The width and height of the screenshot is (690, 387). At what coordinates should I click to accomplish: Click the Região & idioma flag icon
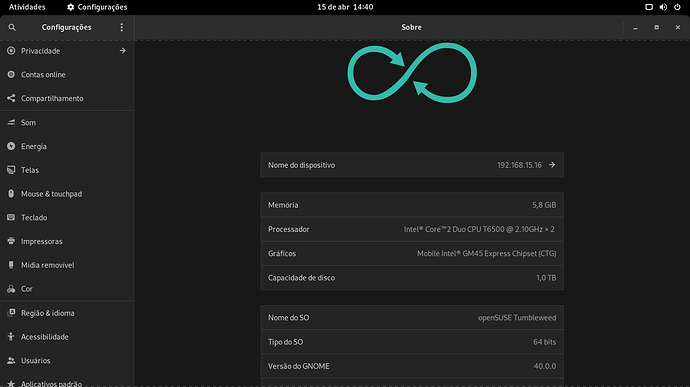[x=11, y=313]
